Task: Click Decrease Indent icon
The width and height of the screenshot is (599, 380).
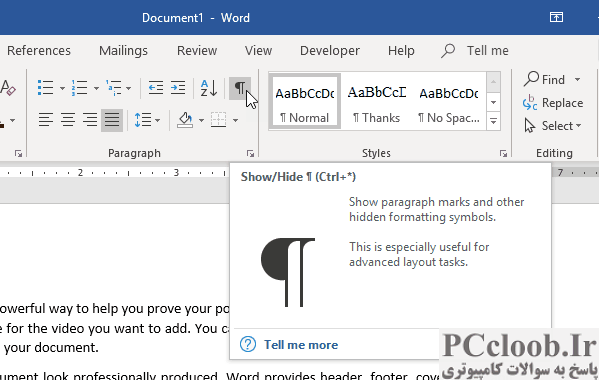Action: [156, 88]
